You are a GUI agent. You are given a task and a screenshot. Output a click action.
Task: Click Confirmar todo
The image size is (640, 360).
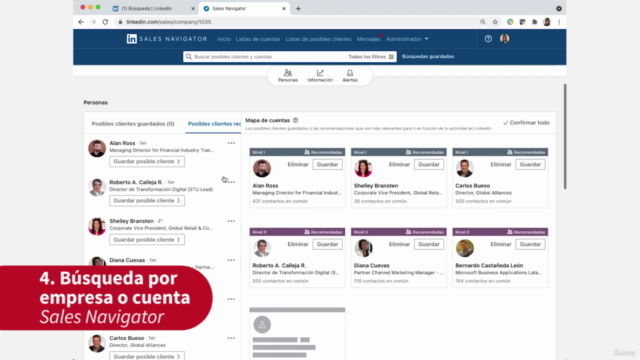pos(526,123)
